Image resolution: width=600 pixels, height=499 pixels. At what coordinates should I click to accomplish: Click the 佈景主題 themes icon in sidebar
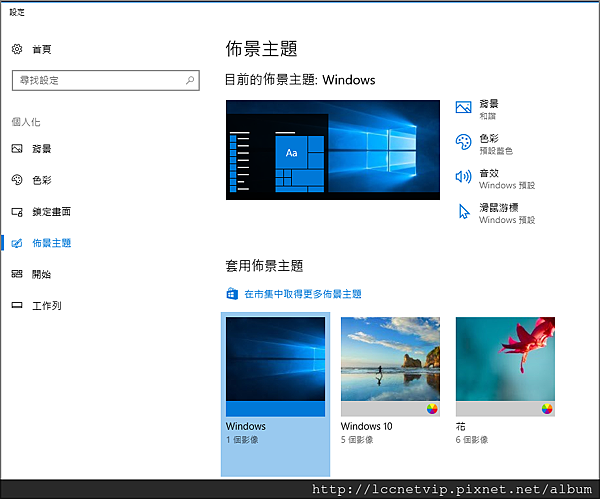click(x=17, y=243)
